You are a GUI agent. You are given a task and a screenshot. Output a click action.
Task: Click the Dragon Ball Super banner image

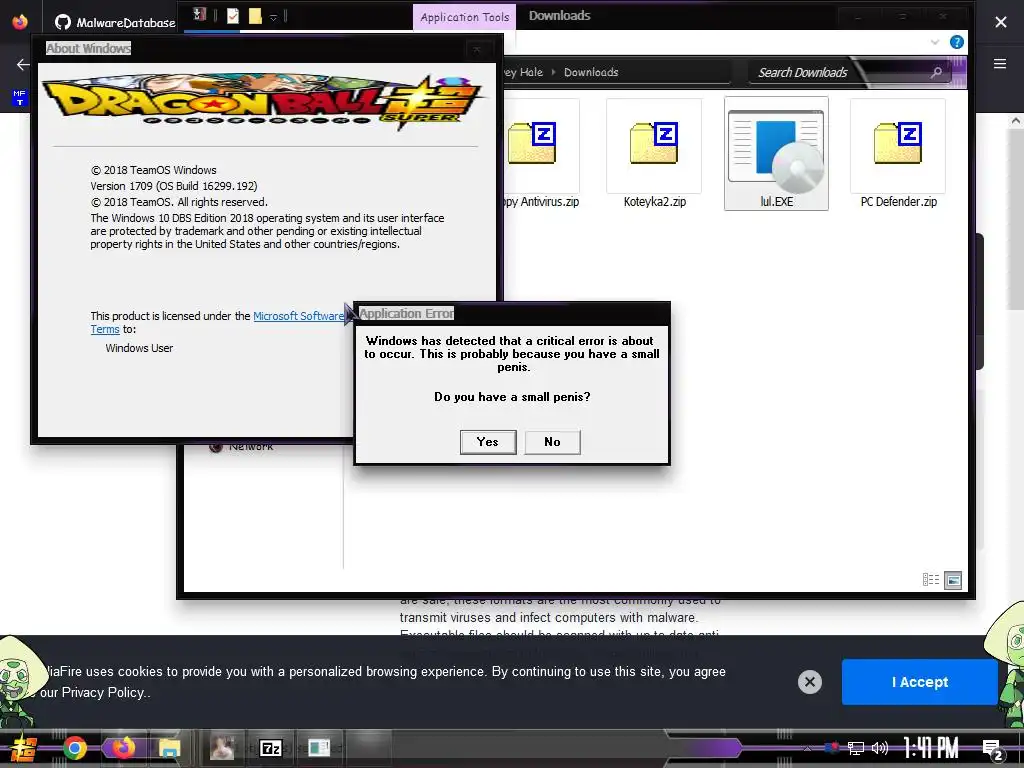pyautogui.click(x=264, y=103)
